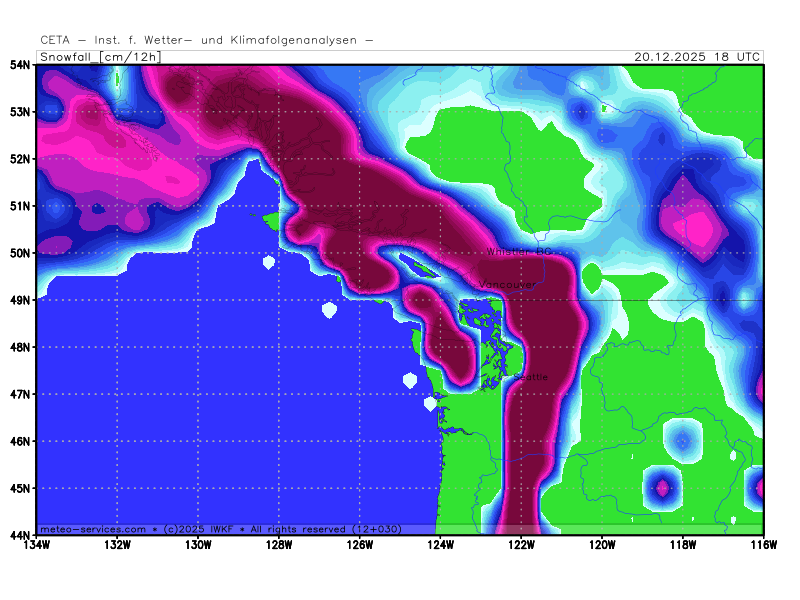Screen dimensions: 800x600
Task: Click the 49N latitude axis label
Action: coord(19,300)
